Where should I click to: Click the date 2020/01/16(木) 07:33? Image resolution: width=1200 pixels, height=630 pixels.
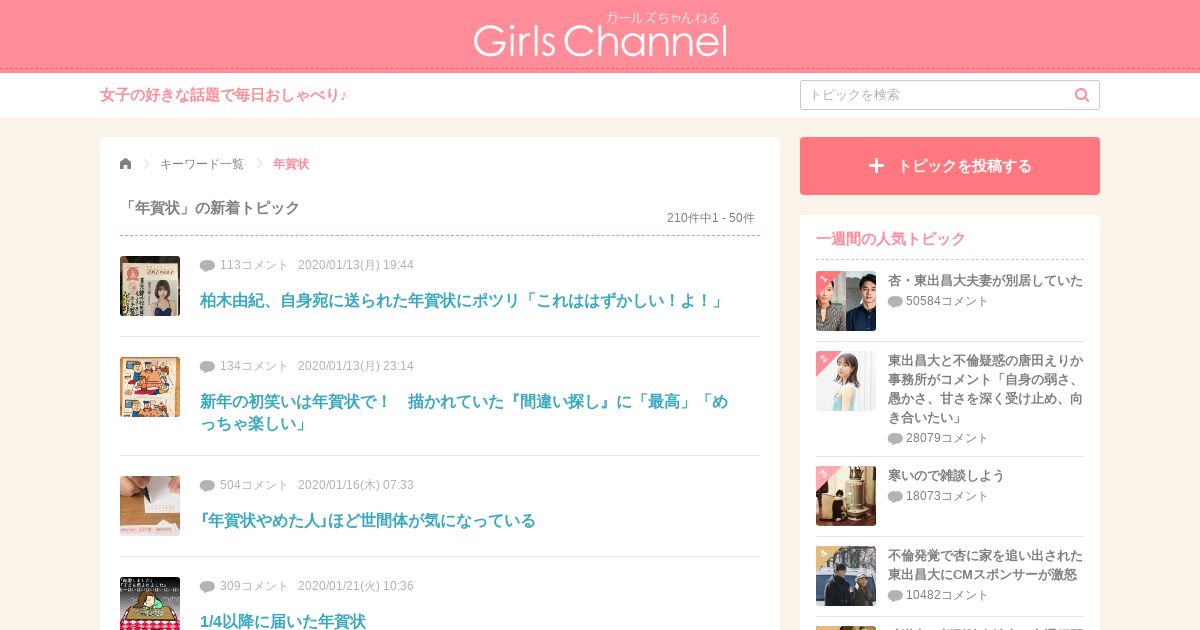click(356, 485)
